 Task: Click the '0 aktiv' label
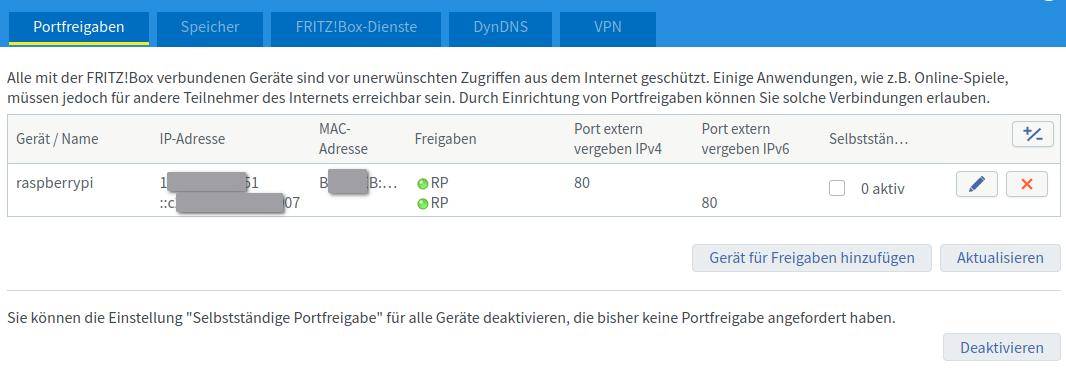point(882,189)
